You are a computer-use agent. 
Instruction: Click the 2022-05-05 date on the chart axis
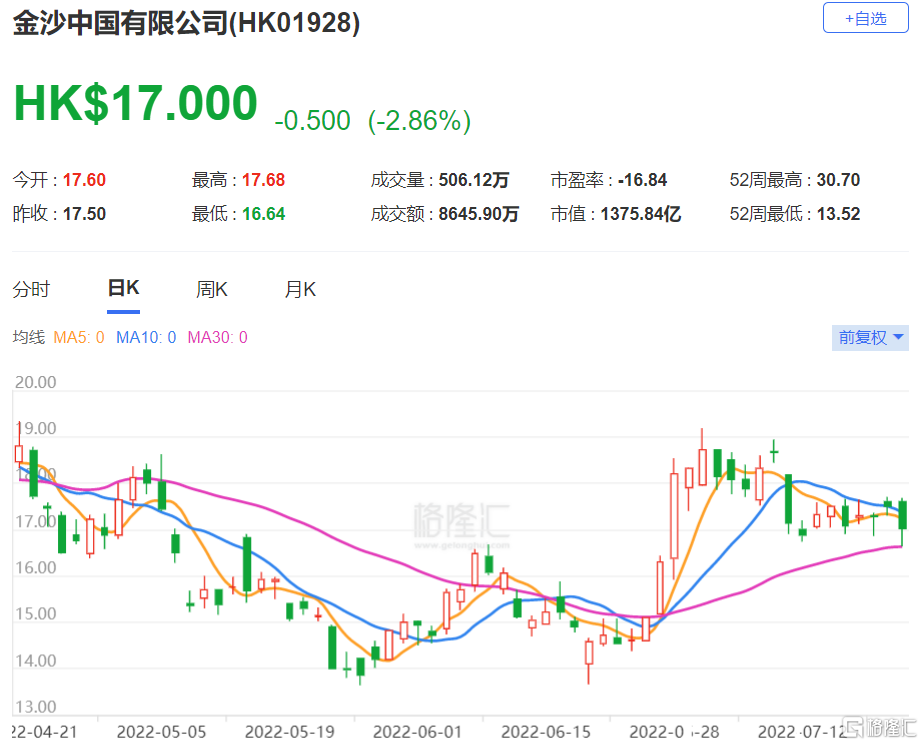161,732
